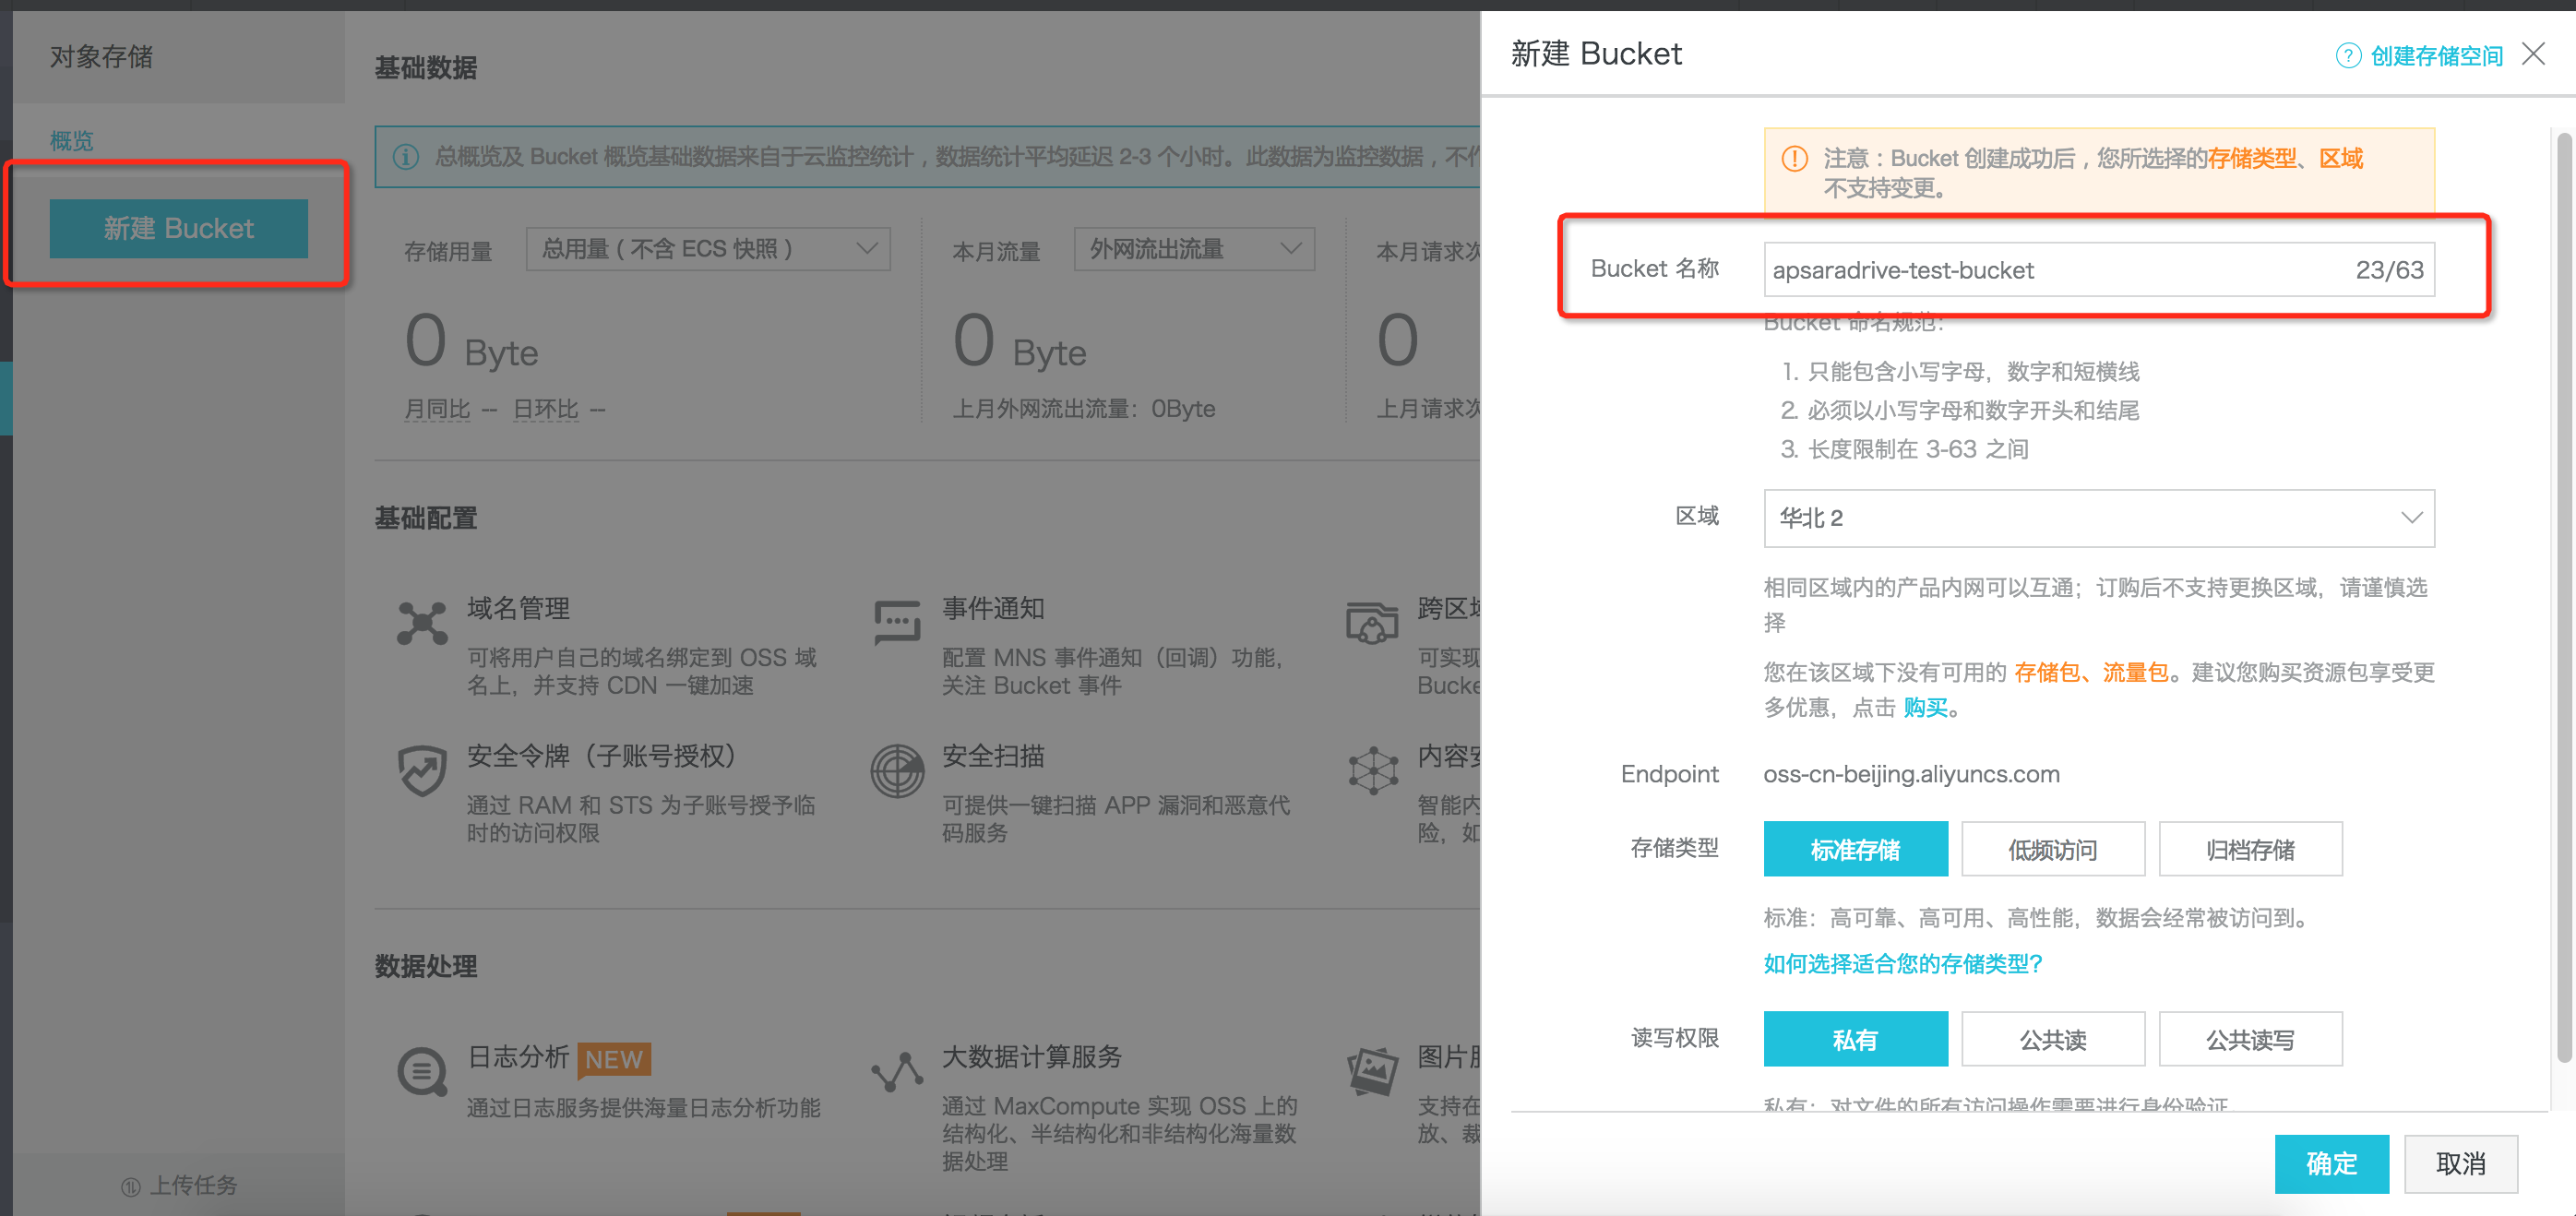Click the MaxCompute big data icon

pos(897,1072)
